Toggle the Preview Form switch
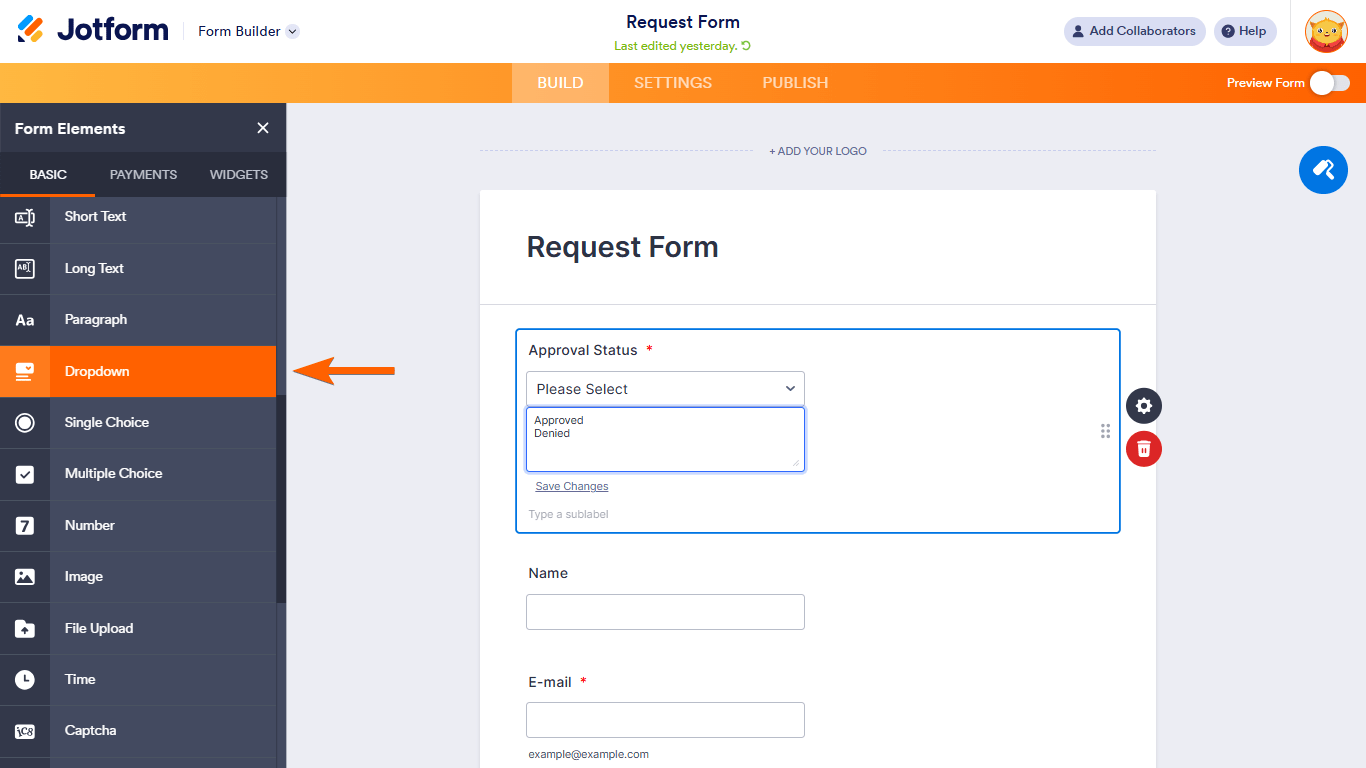The image size is (1366, 768). click(1329, 83)
